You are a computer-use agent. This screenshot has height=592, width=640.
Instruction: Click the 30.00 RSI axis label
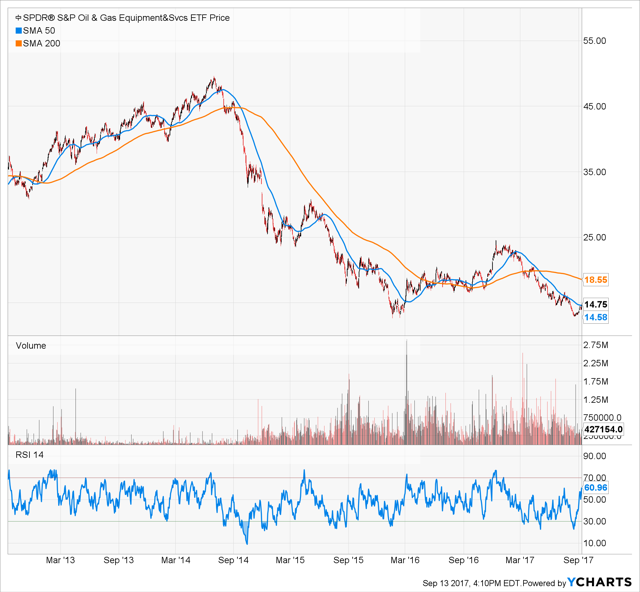(x=595, y=521)
